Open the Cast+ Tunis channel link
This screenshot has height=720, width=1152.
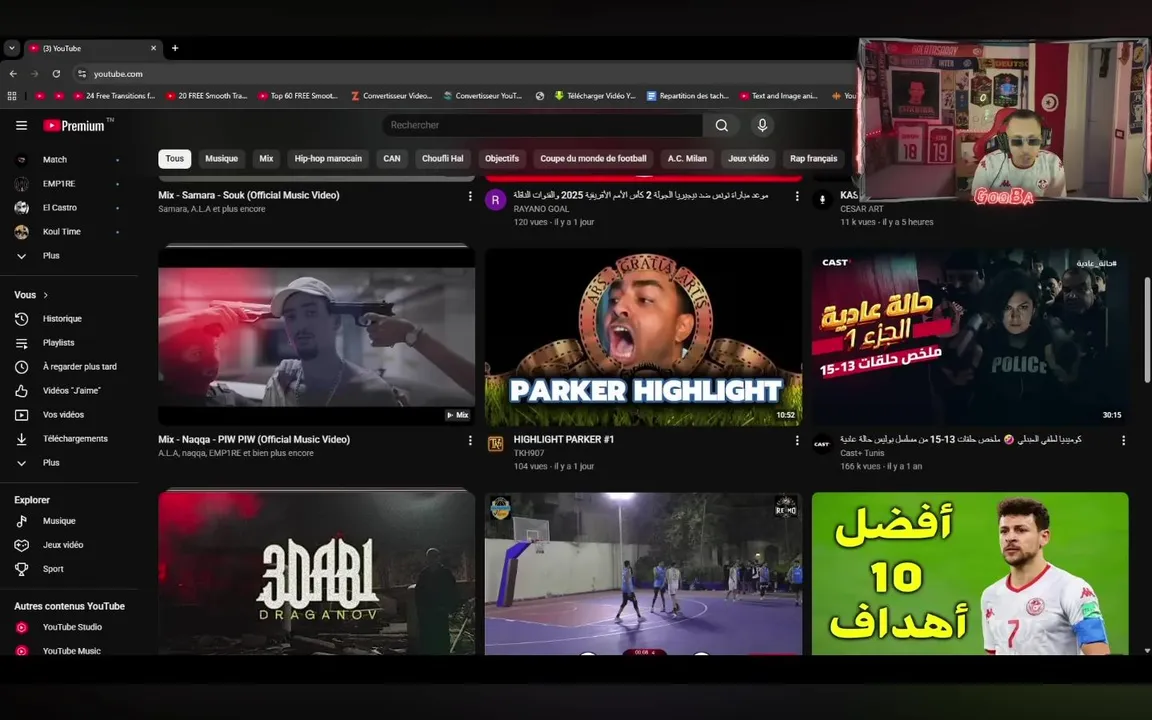[863, 453]
